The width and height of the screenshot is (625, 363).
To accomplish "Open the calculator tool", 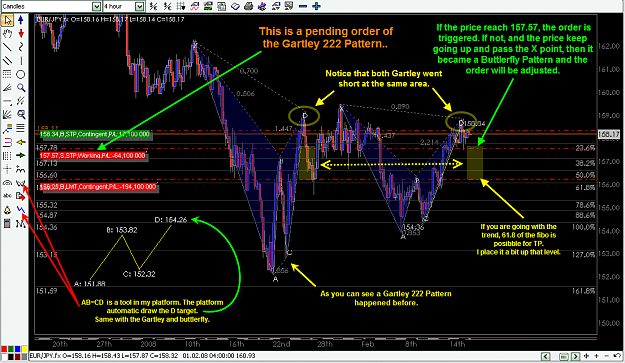I will click(x=7, y=223).
